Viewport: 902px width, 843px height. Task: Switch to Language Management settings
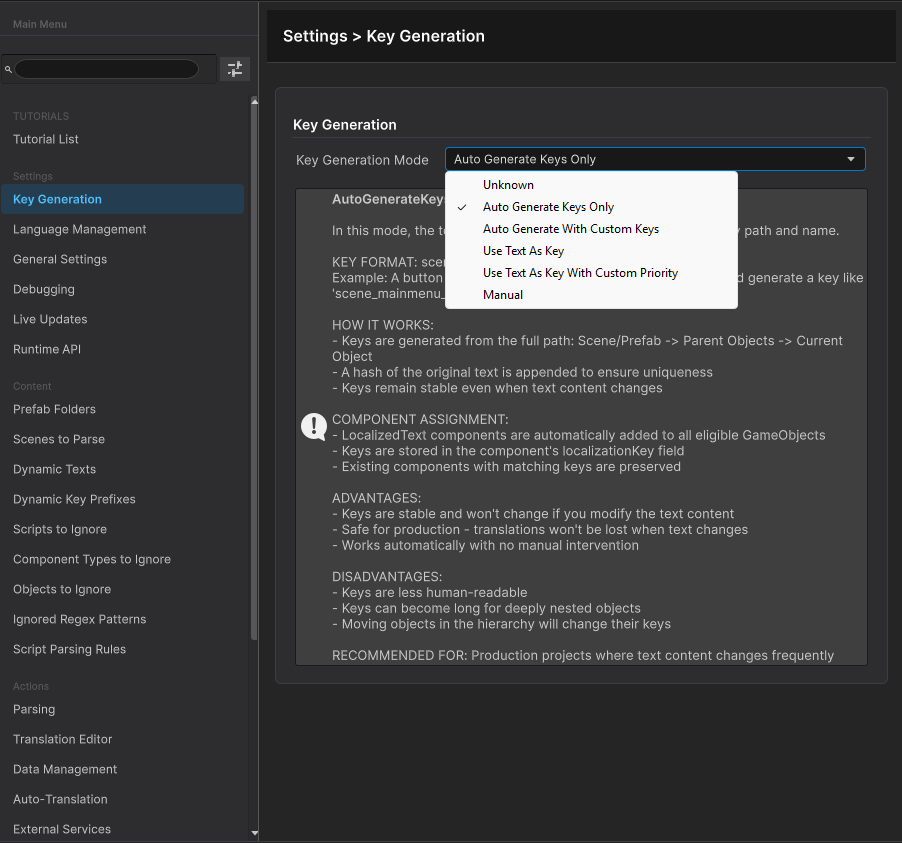79,229
